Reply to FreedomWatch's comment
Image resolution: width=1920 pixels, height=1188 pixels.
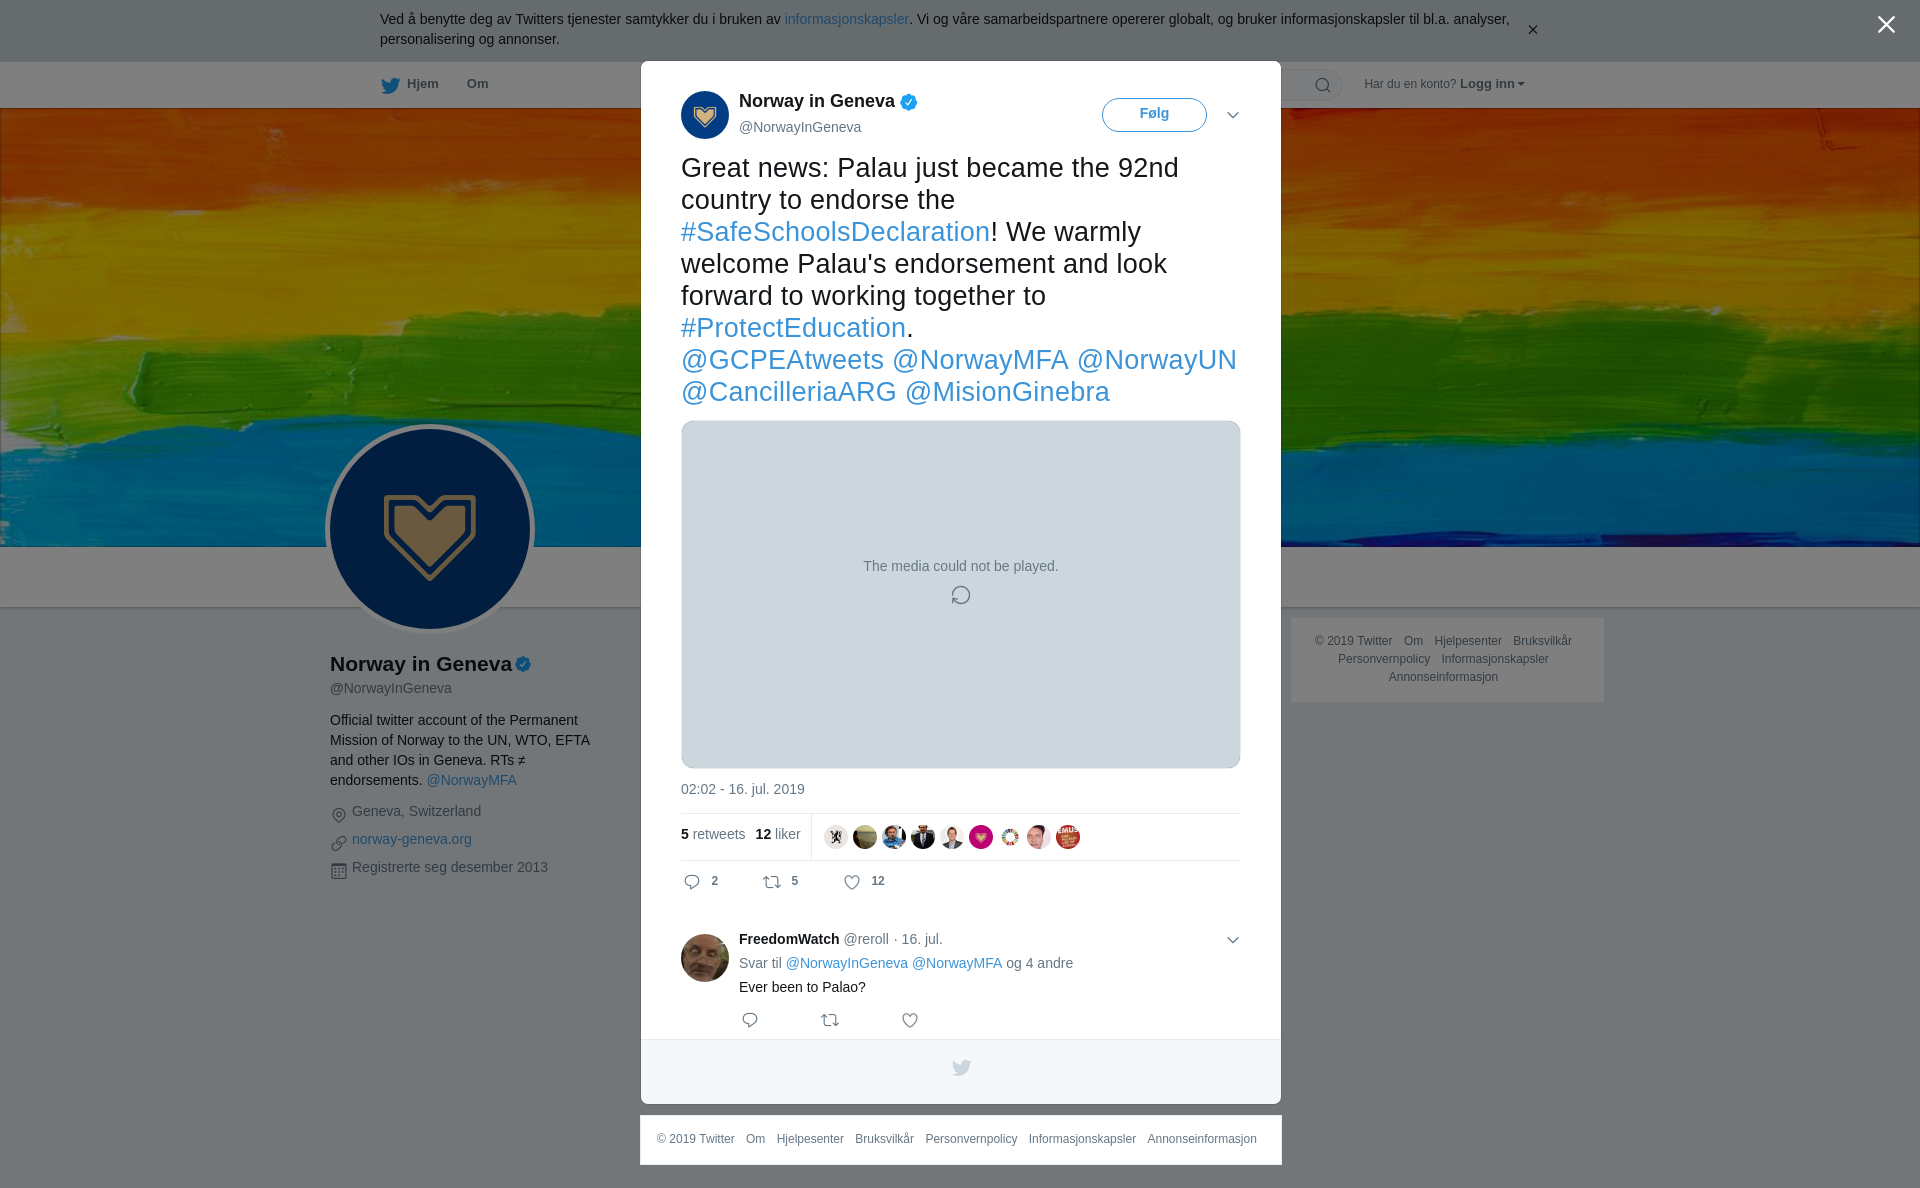750,1020
